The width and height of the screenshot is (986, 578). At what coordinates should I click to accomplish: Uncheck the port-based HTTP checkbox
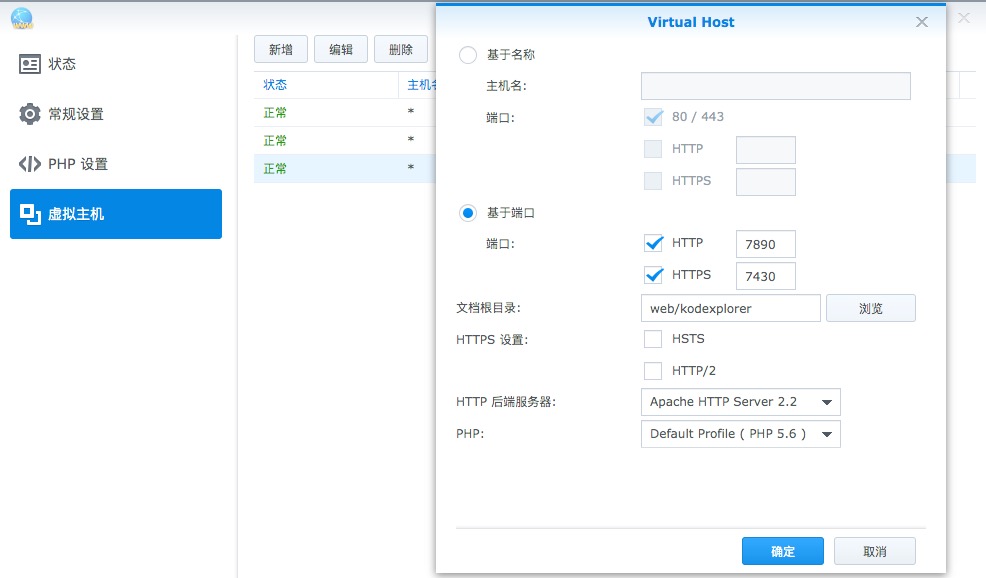pos(653,243)
